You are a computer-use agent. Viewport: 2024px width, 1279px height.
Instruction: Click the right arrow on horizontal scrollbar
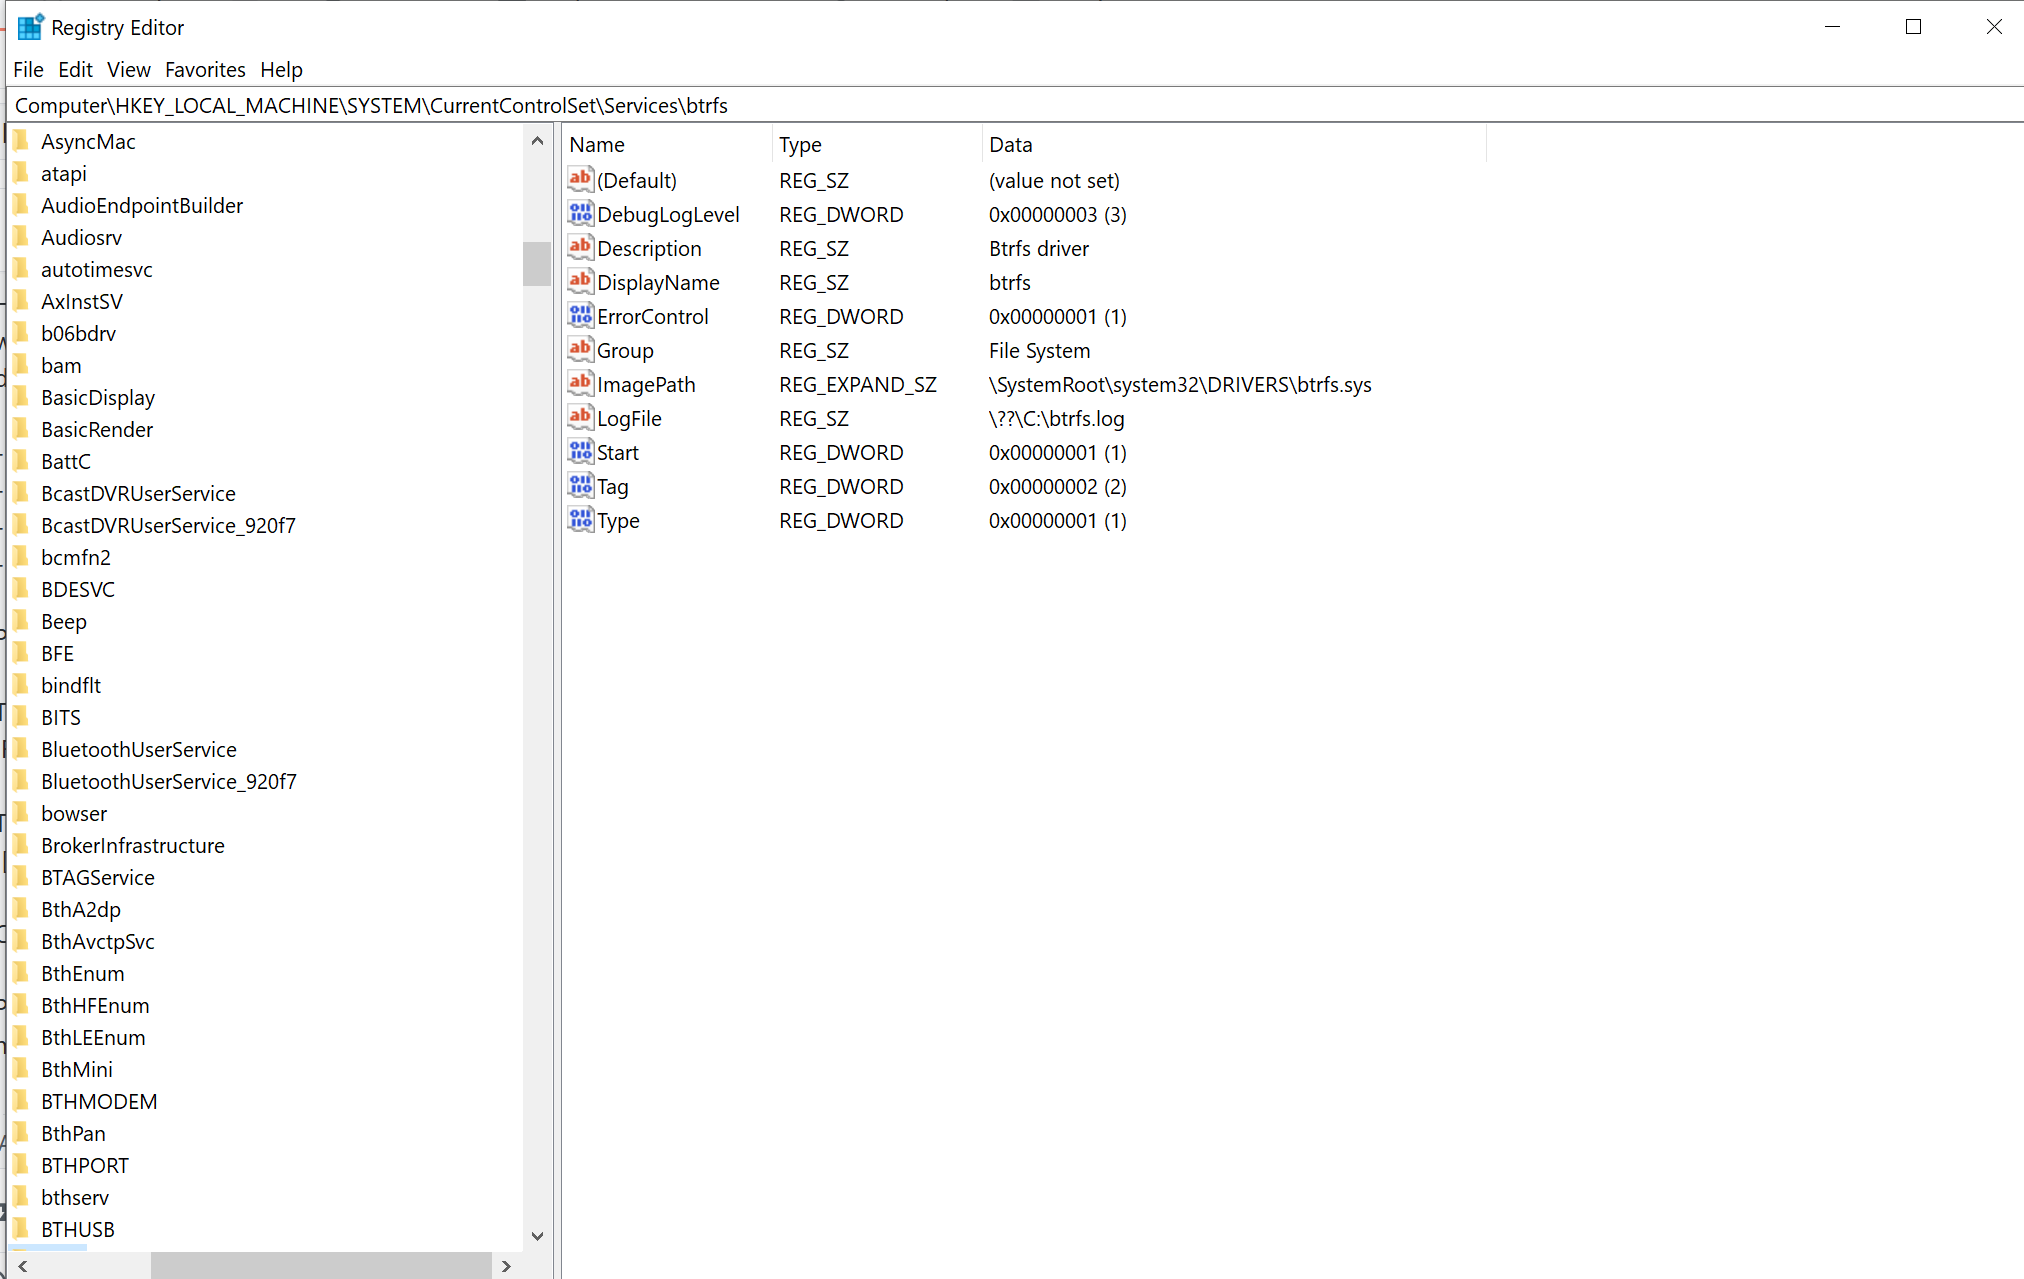(x=506, y=1265)
